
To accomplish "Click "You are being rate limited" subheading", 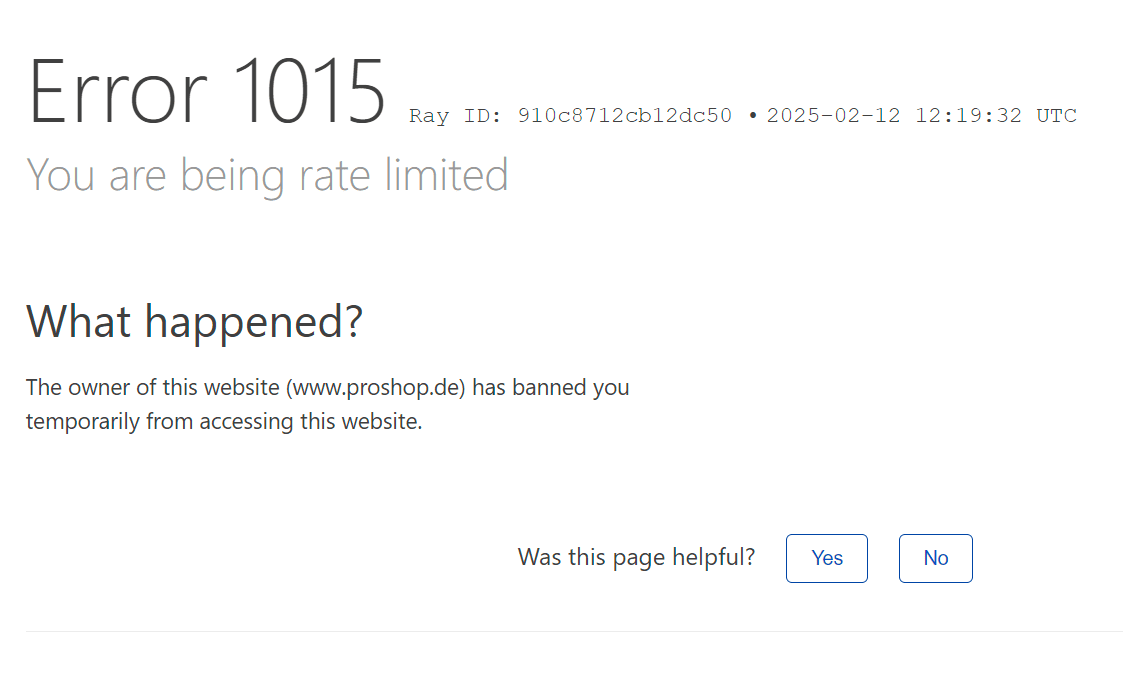I will (x=267, y=175).
